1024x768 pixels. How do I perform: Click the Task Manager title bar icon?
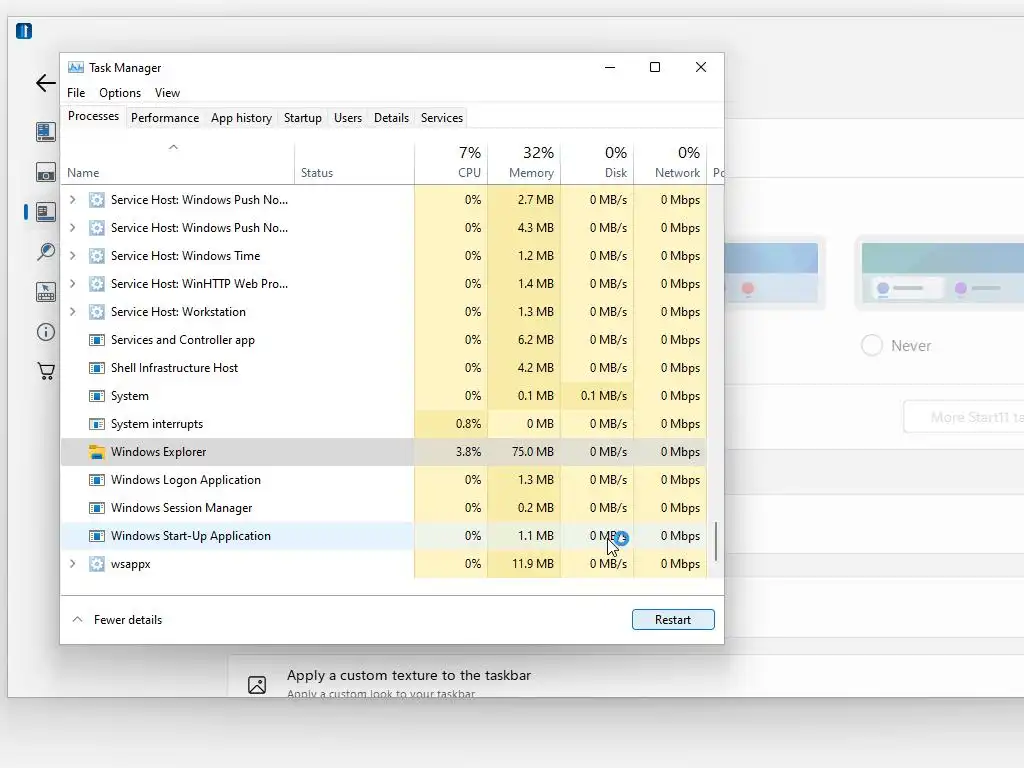coord(76,67)
